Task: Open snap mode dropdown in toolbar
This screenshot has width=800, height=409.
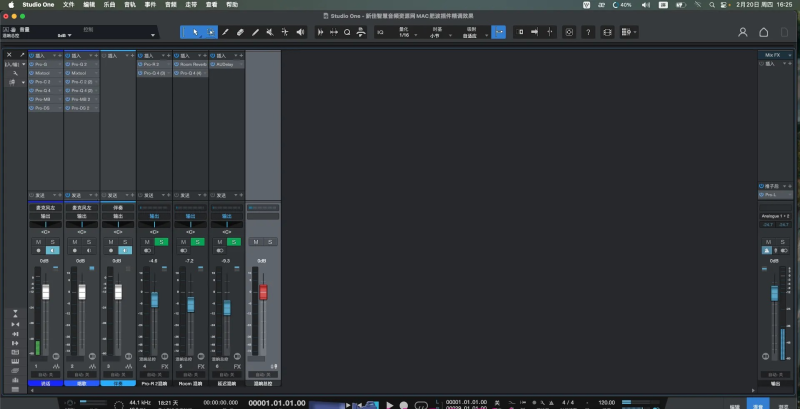Action: [486, 35]
